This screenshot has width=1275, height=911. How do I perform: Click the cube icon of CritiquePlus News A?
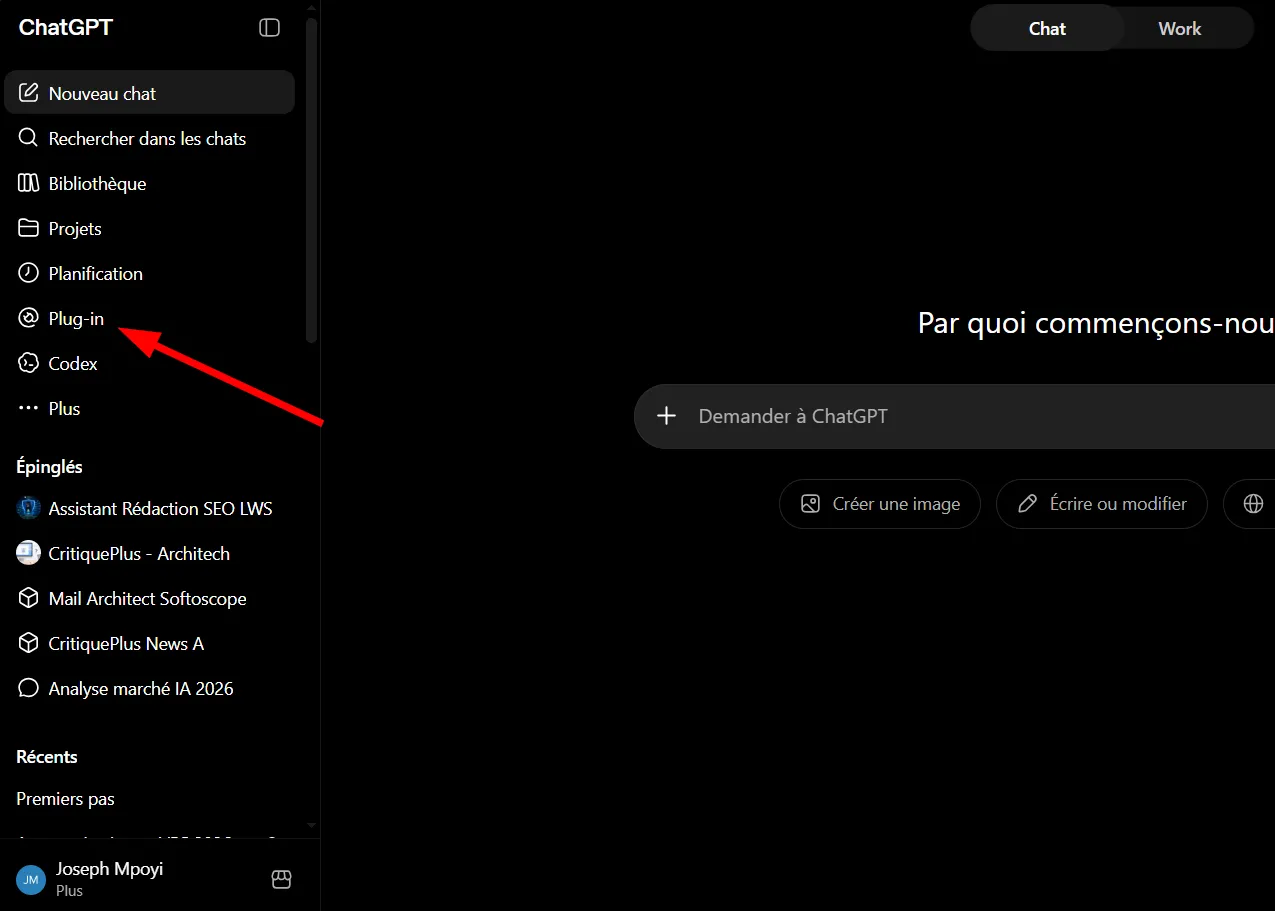coord(29,643)
